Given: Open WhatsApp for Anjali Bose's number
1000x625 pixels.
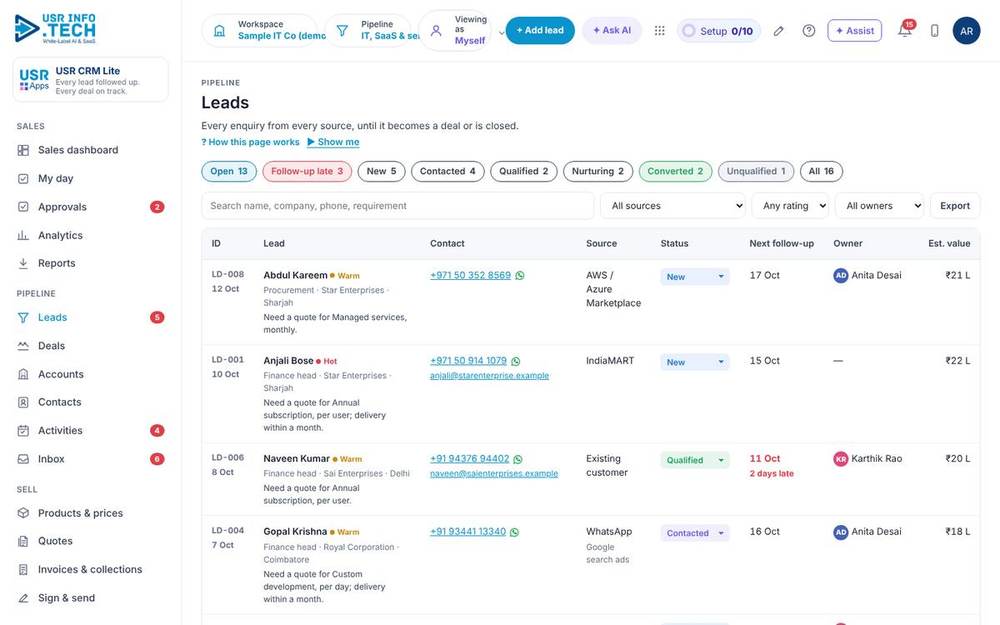Looking at the screenshot, I should tap(516, 361).
